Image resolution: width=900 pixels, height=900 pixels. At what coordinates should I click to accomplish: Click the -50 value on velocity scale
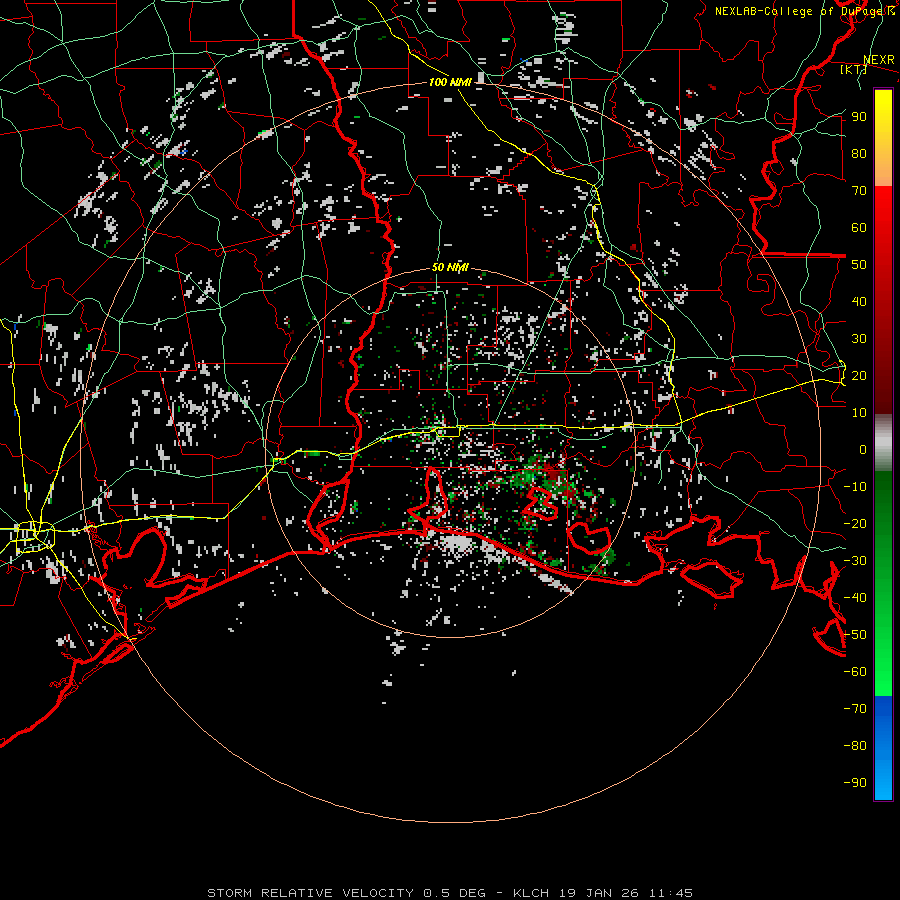(855, 635)
